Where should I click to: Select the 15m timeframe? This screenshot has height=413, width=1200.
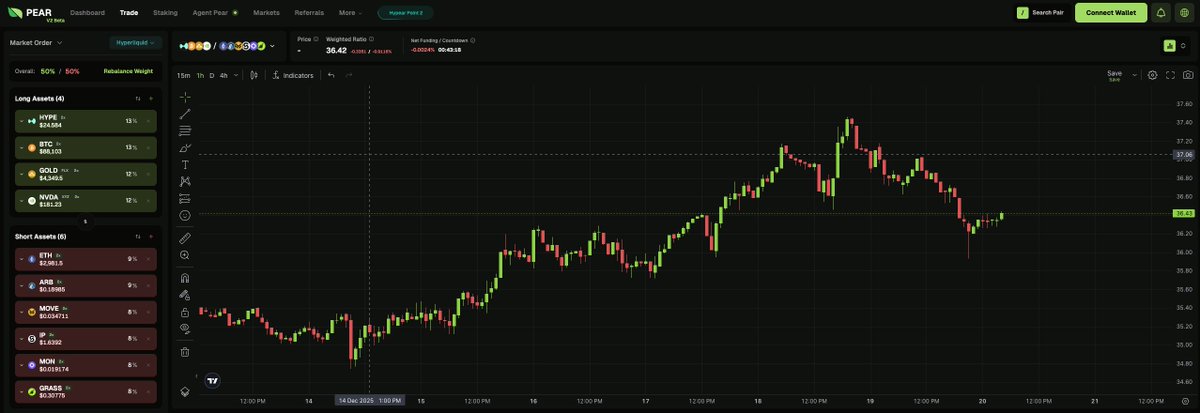[183, 75]
